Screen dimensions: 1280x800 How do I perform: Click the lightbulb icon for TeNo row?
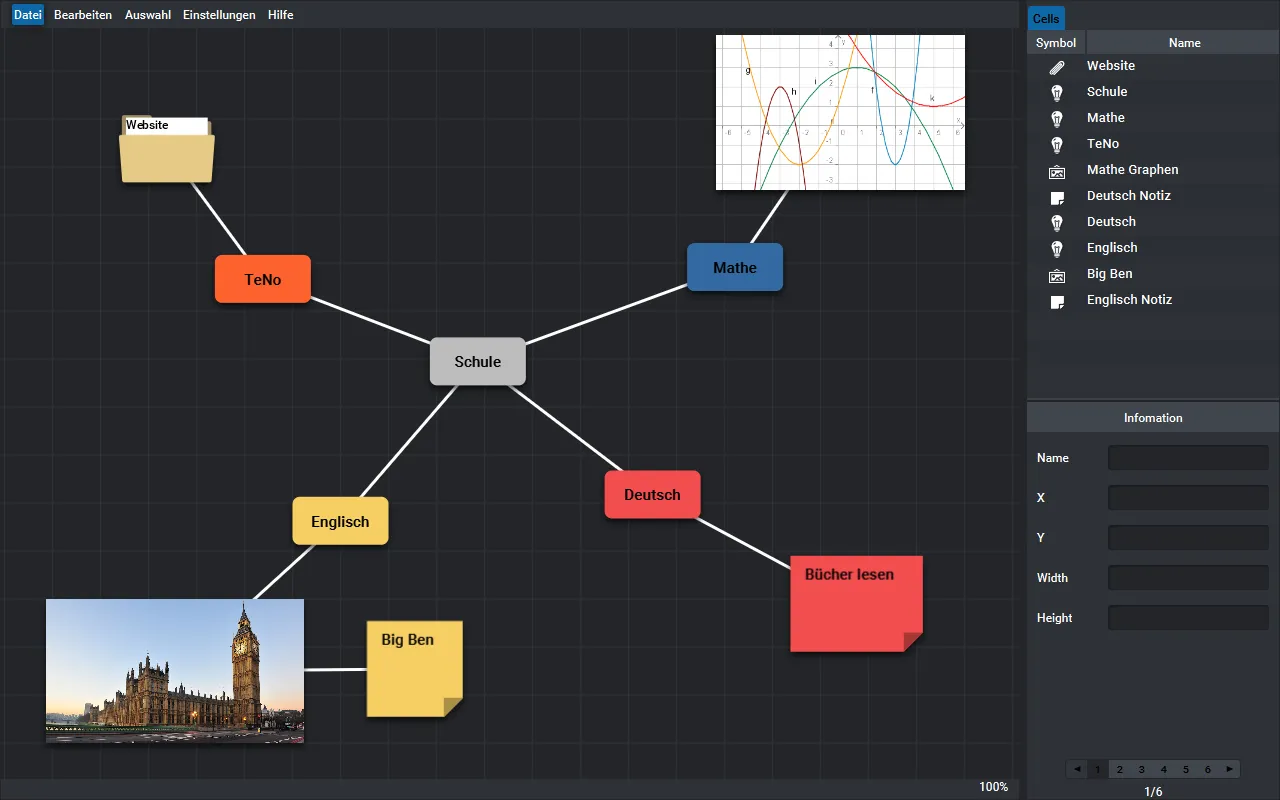coord(1056,145)
